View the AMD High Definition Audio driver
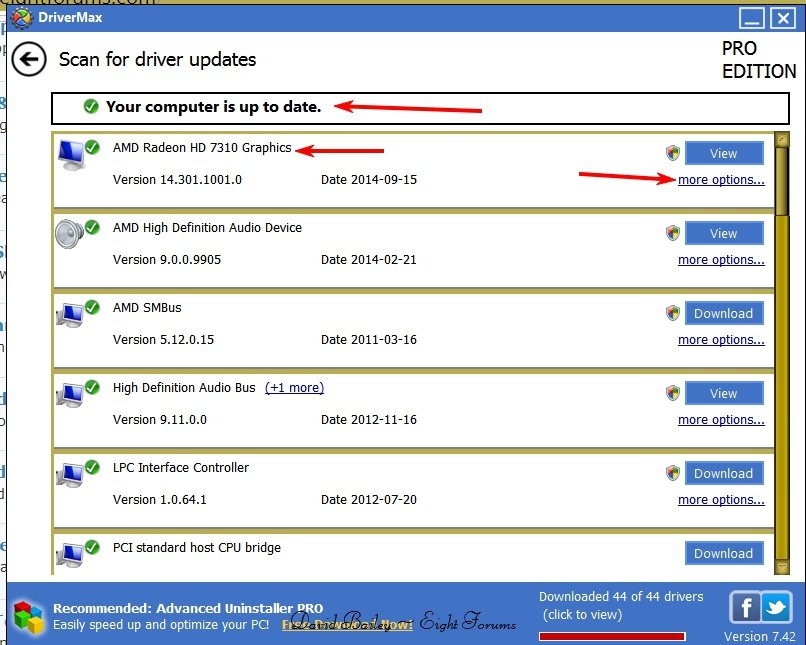This screenshot has width=806, height=645. (724, 233)
